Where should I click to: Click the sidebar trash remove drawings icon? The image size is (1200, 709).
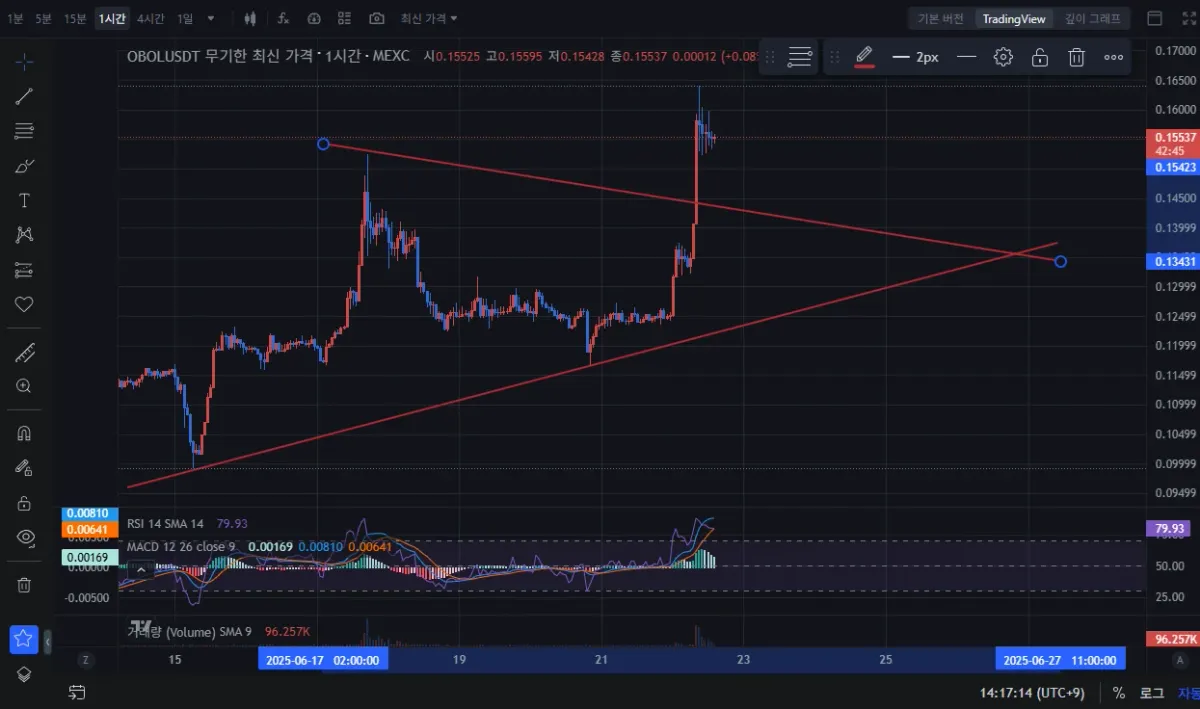click(x=24, y=585)
